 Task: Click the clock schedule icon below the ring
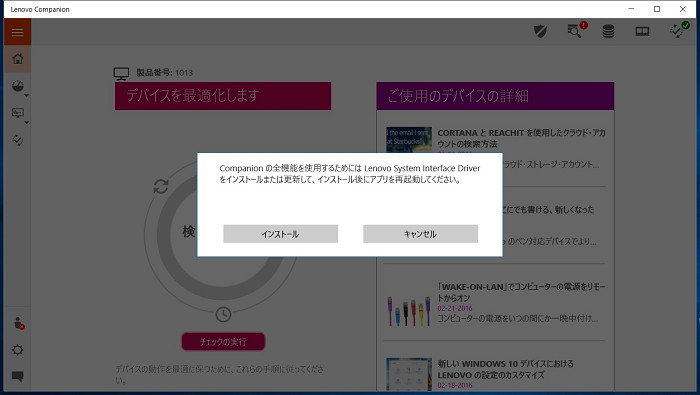click(x=223, y=314)
